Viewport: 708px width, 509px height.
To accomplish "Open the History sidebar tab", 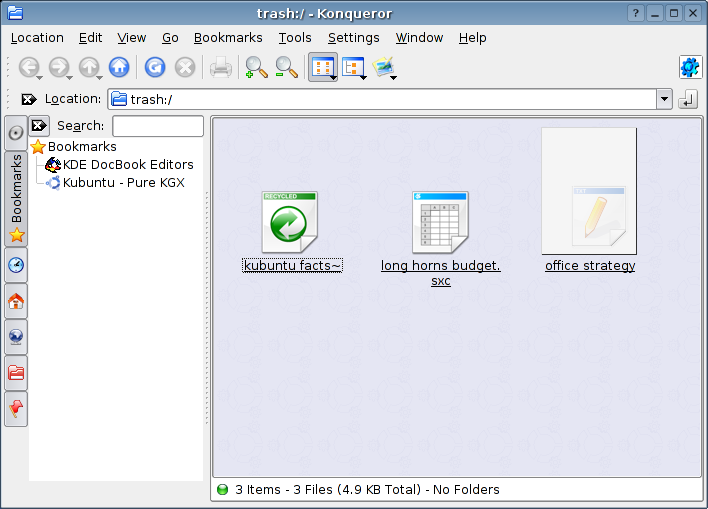I will pyautogui.click(x=16, y=265).
